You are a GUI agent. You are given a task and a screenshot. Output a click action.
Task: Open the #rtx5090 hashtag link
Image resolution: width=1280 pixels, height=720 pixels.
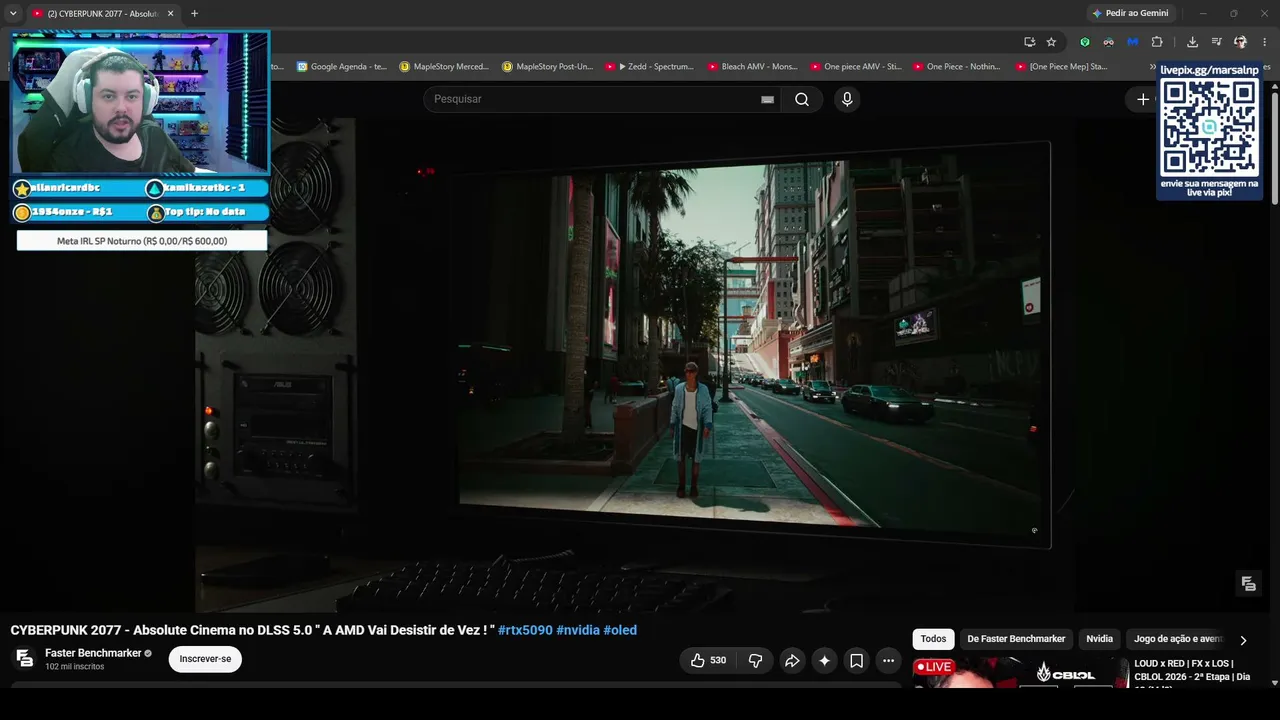pos(525,630)
